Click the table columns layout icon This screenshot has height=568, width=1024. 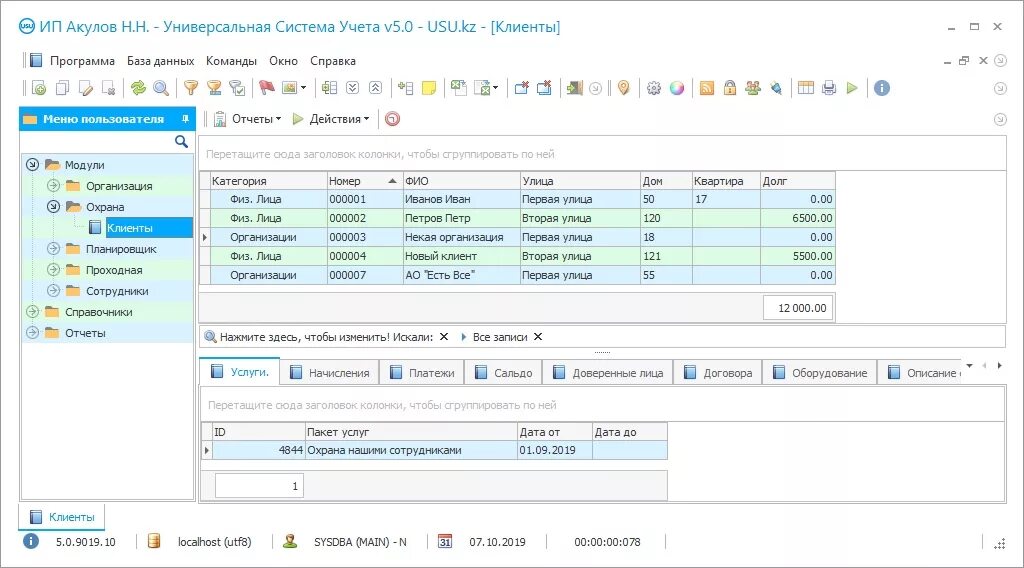(x=806, y=88)
